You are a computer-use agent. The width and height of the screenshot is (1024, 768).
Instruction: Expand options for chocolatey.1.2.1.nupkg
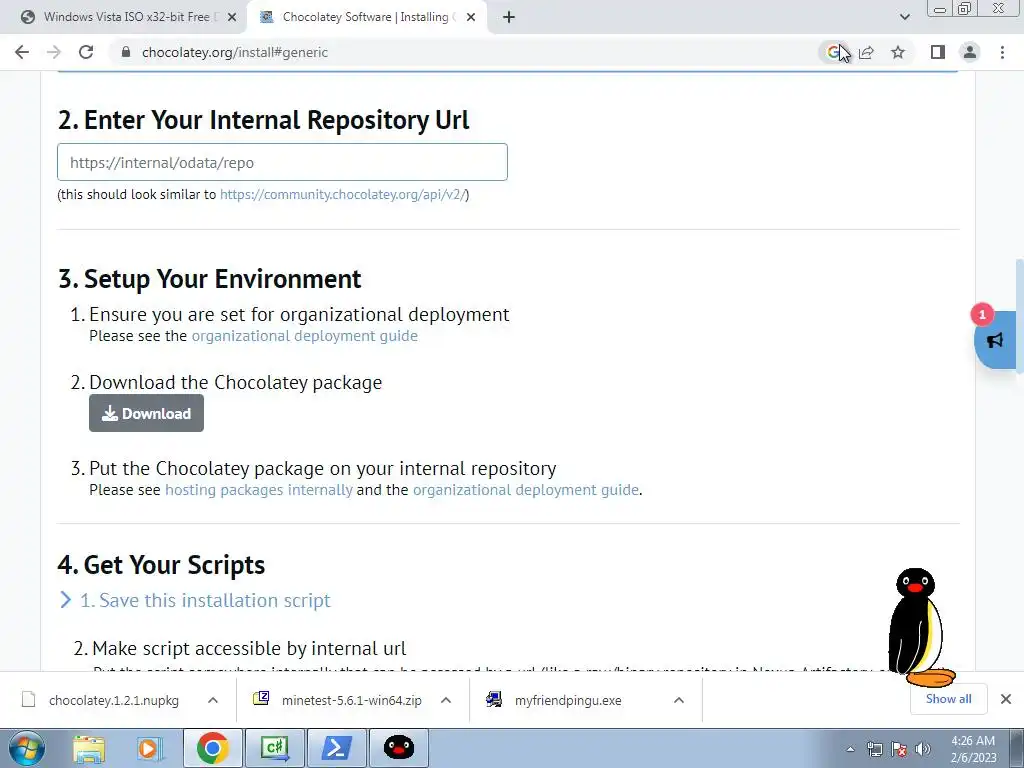[213, 700]
